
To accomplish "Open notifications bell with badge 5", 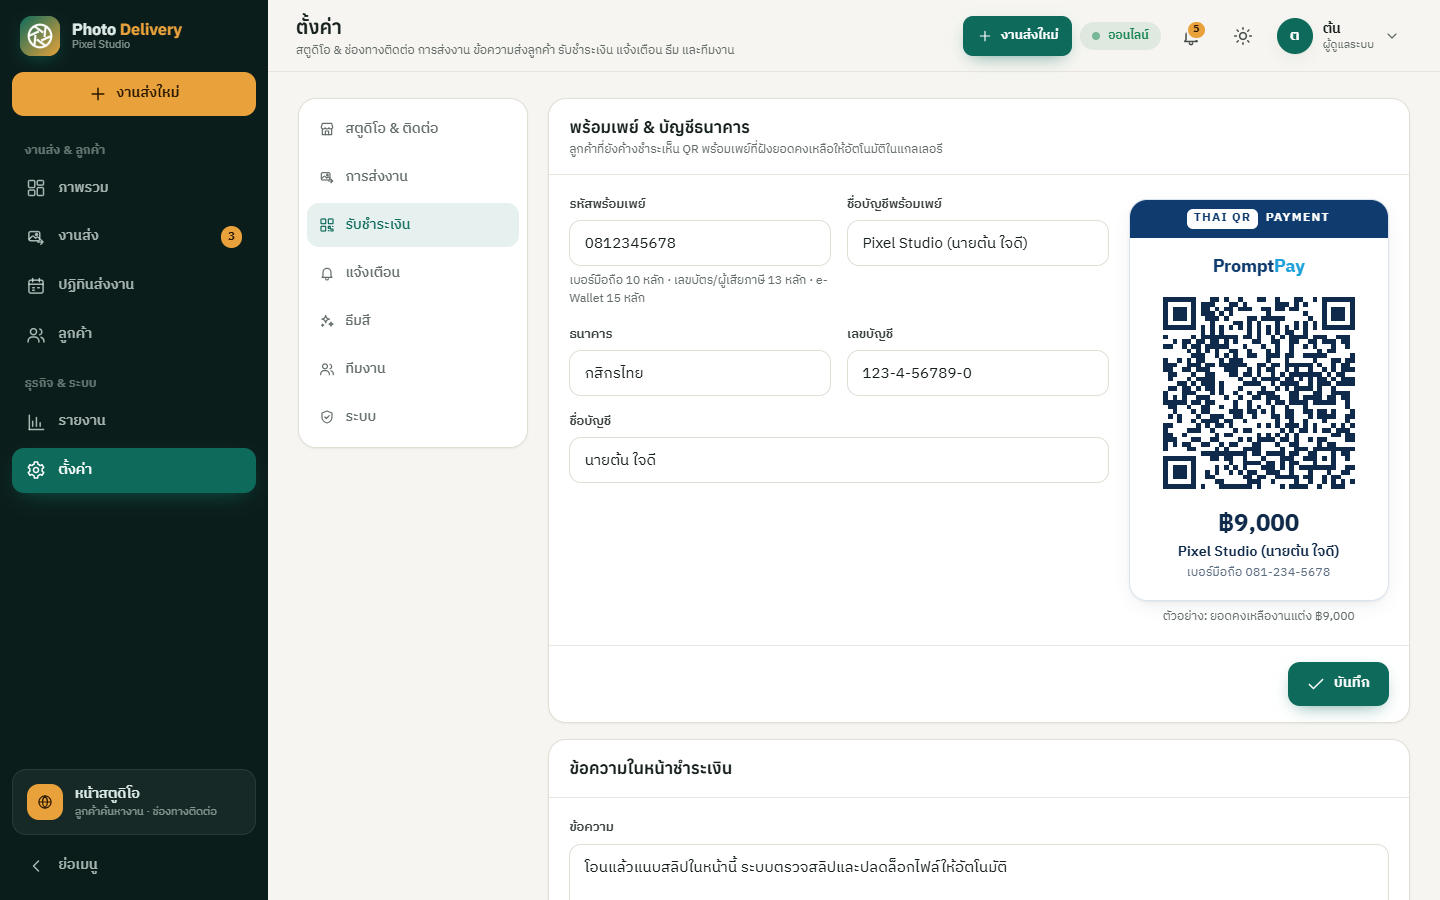I will (1191, 36).
